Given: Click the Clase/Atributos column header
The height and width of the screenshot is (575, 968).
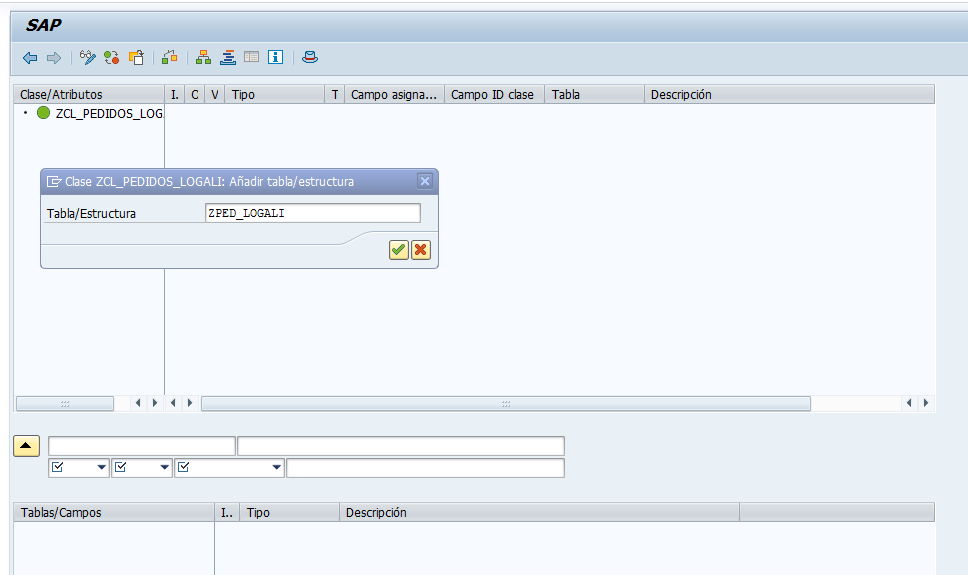Looking at the screenshot, I should pos(89,94).
